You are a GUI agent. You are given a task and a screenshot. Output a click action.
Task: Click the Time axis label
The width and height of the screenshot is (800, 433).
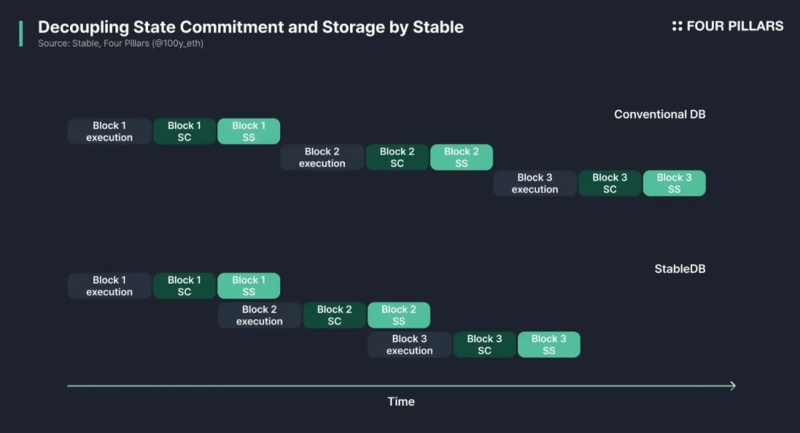coord(401,402)
